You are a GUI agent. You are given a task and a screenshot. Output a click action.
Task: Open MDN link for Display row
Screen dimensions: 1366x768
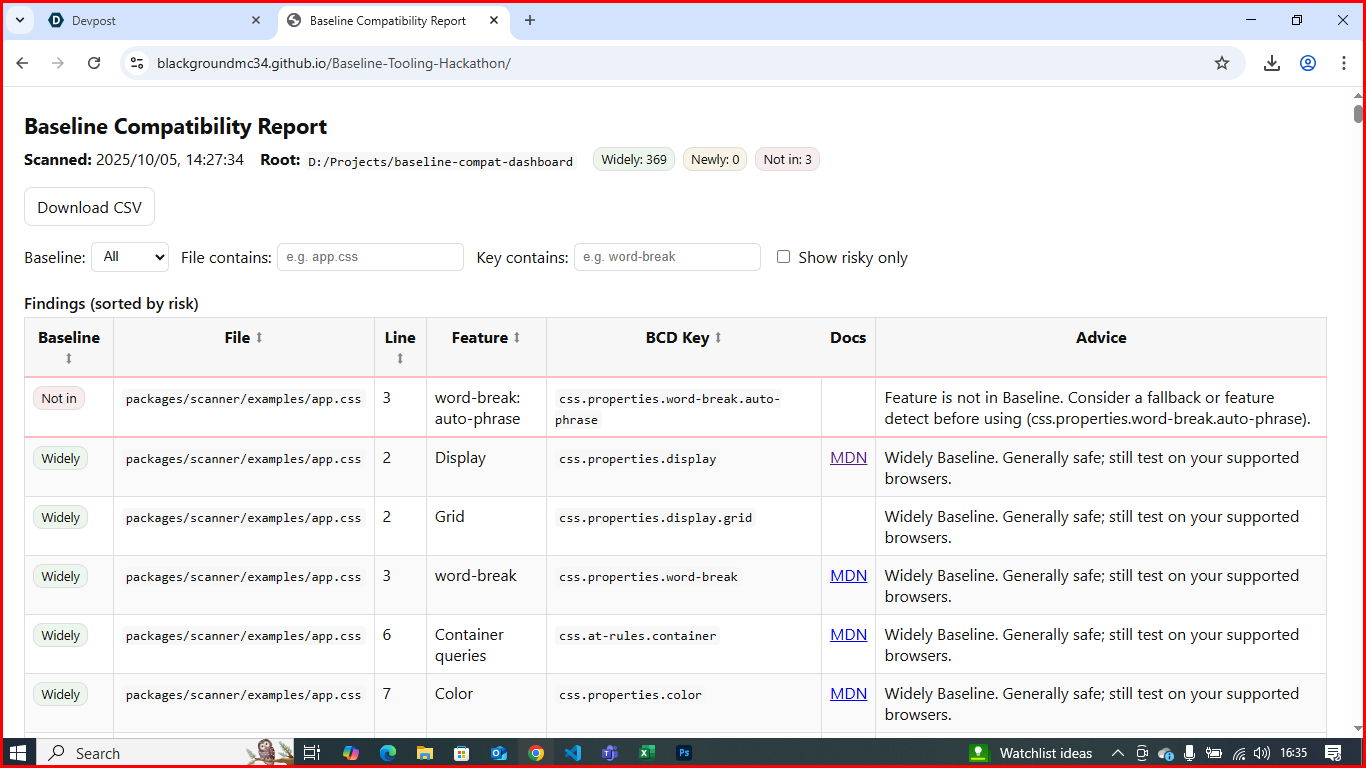[848, 458]
